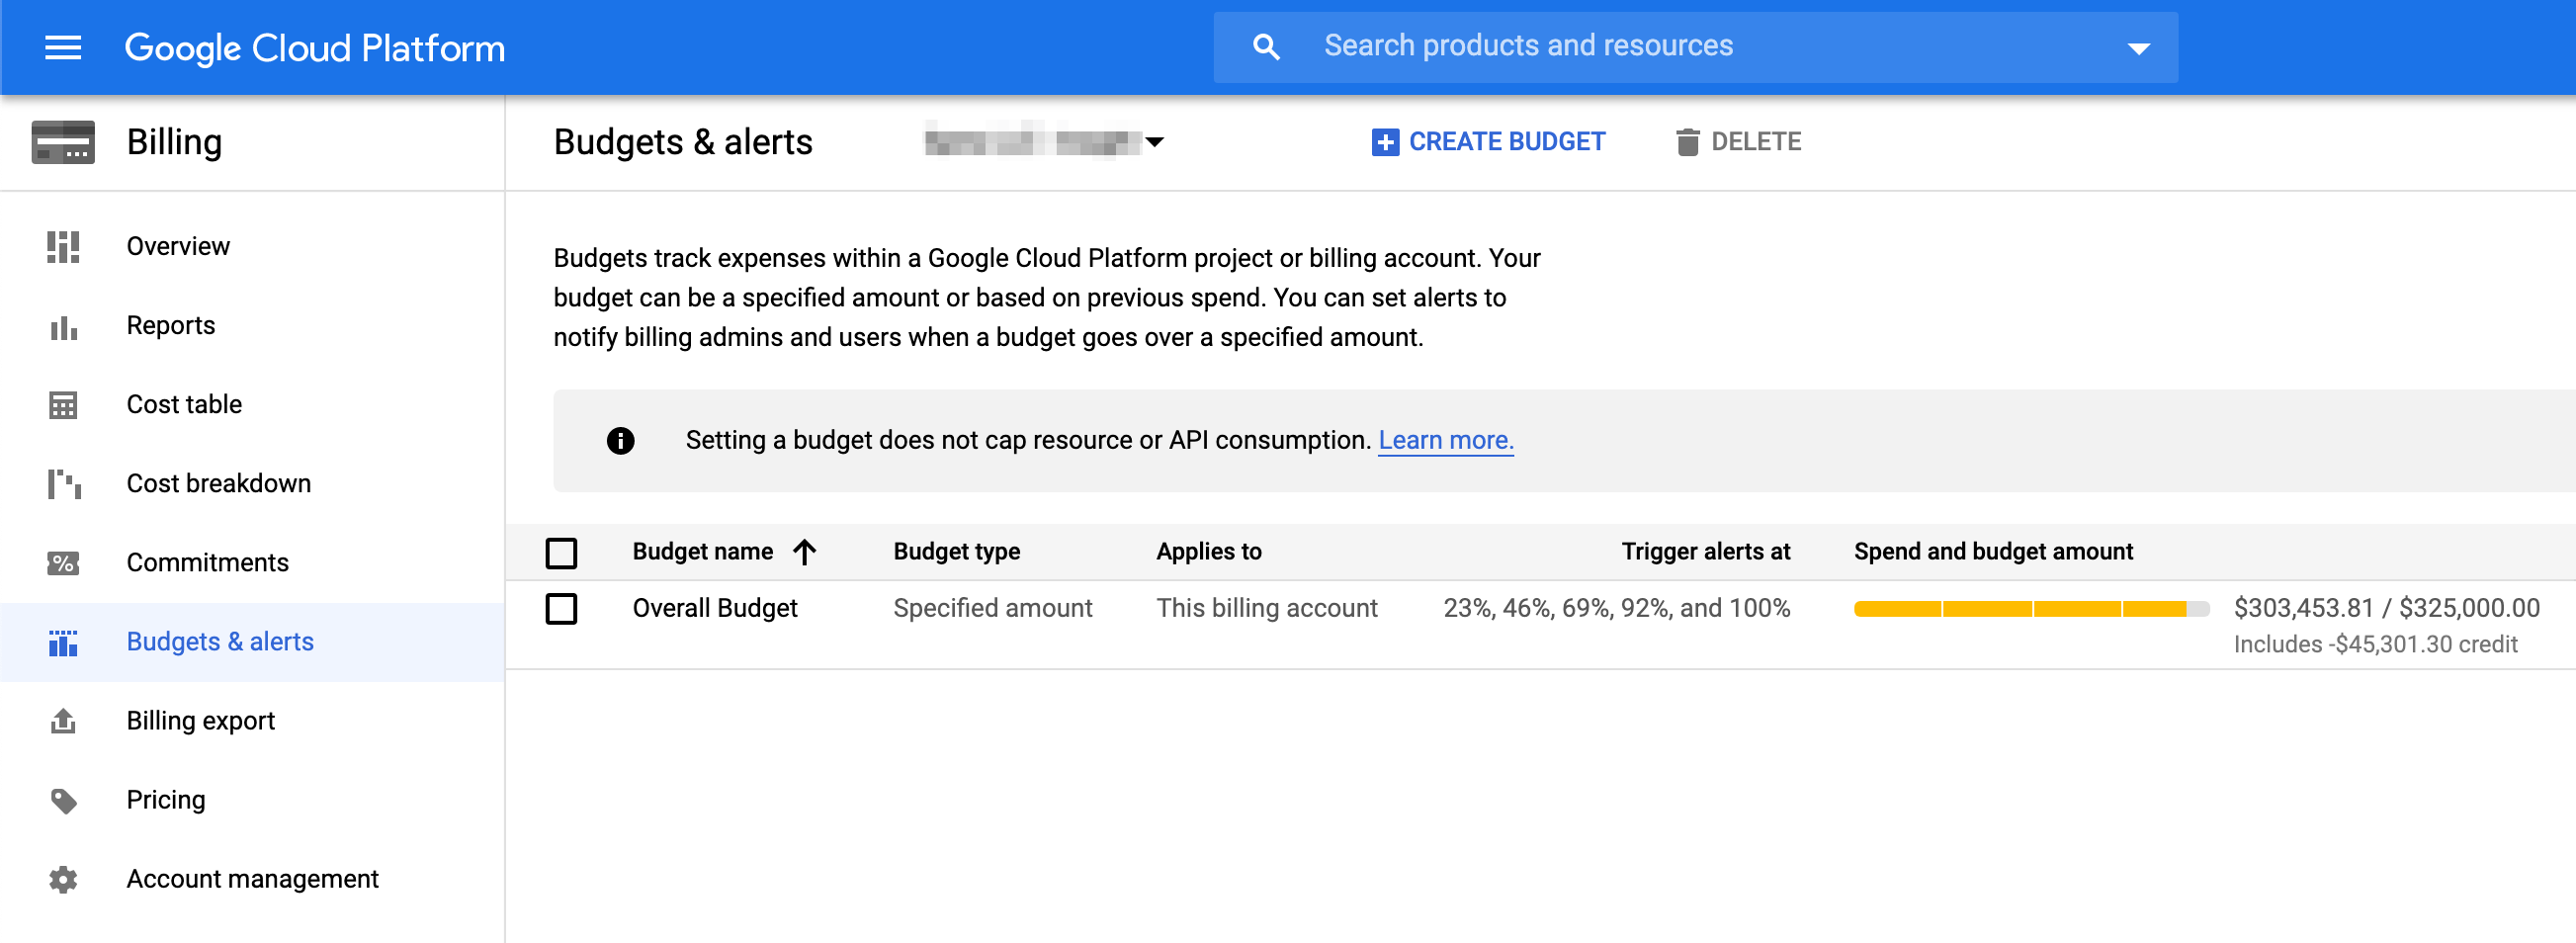Click the search products and resources field
The image size is (2576, 943).
click(x=1695, y=47)
